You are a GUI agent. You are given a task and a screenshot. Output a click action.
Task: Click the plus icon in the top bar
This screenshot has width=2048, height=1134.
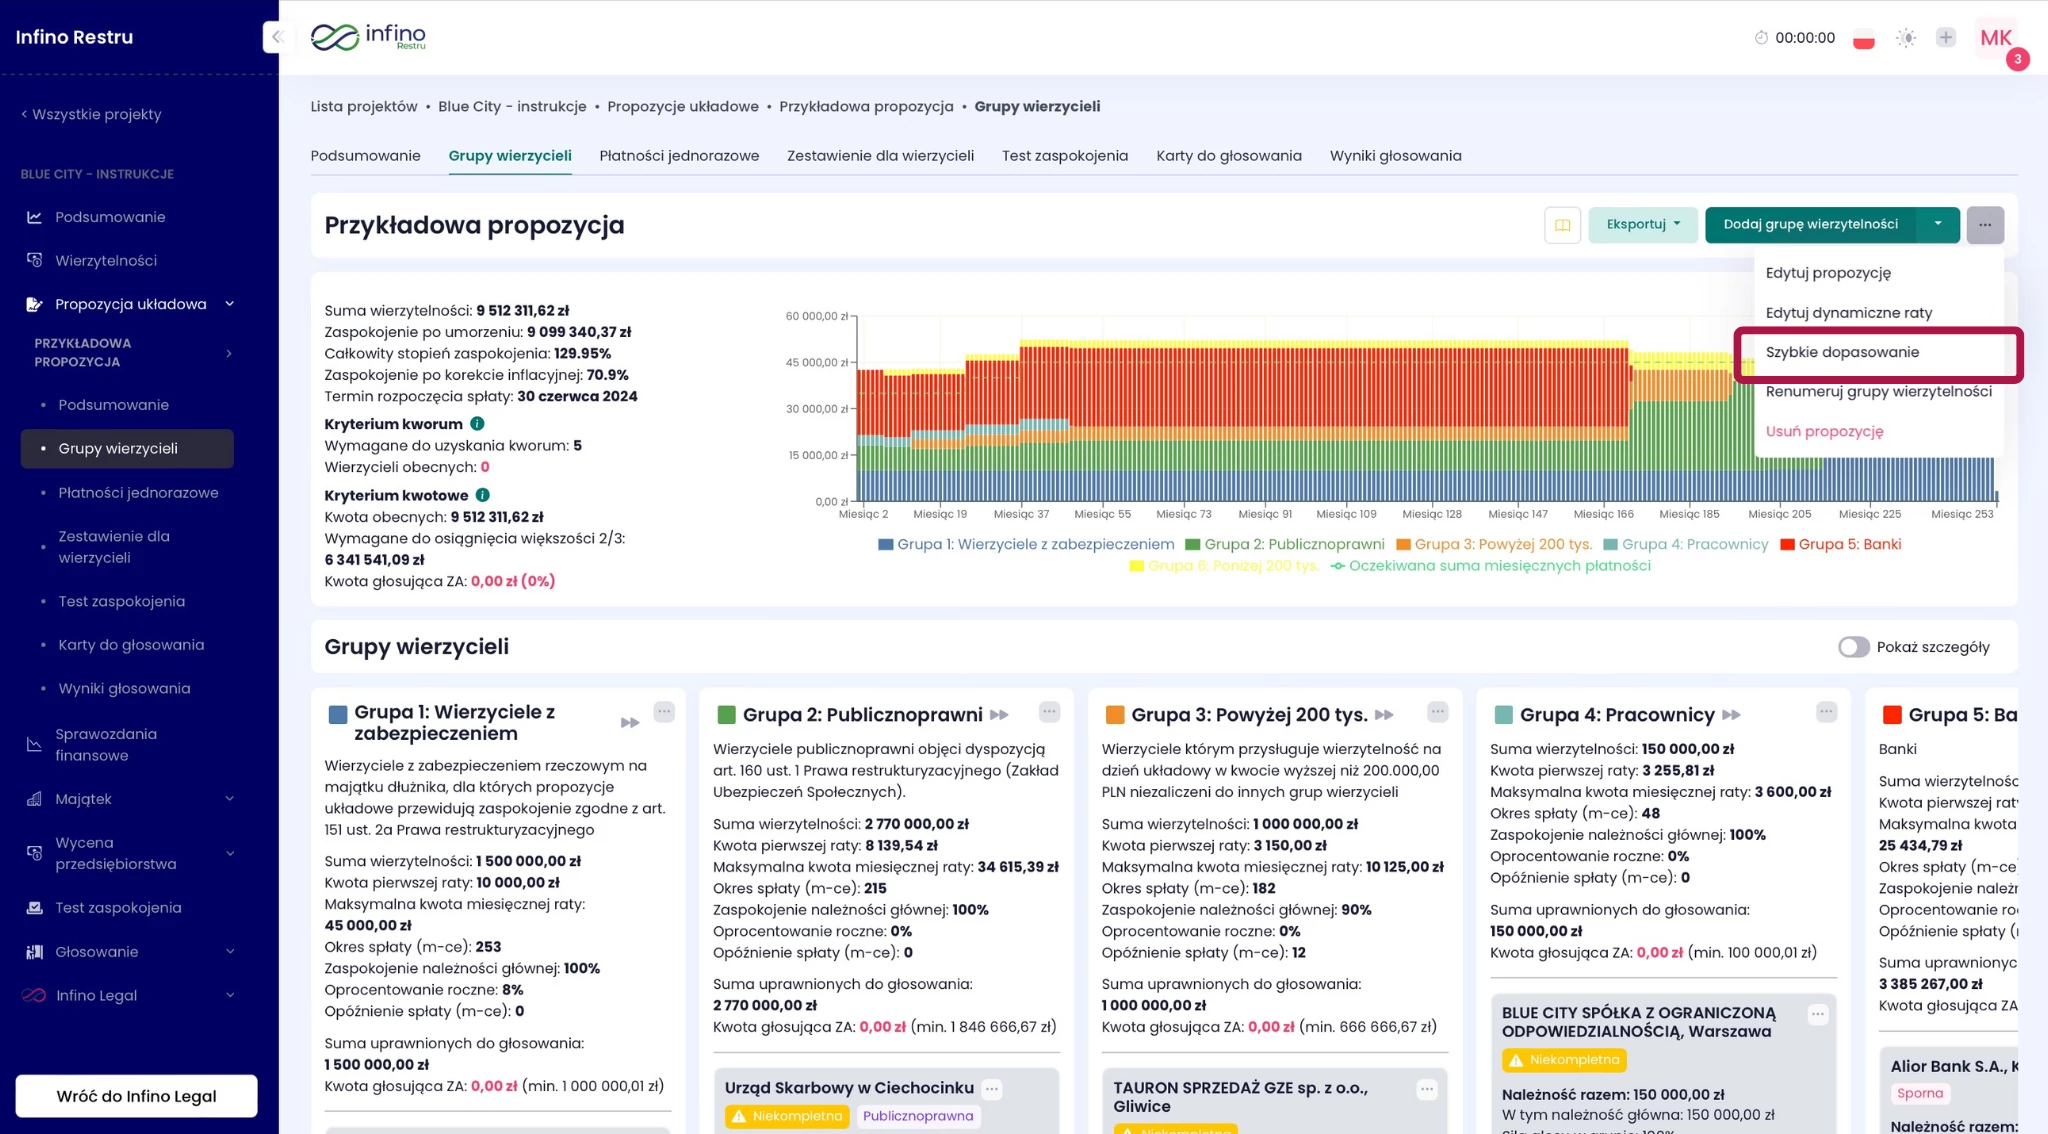coord(1945,38)
